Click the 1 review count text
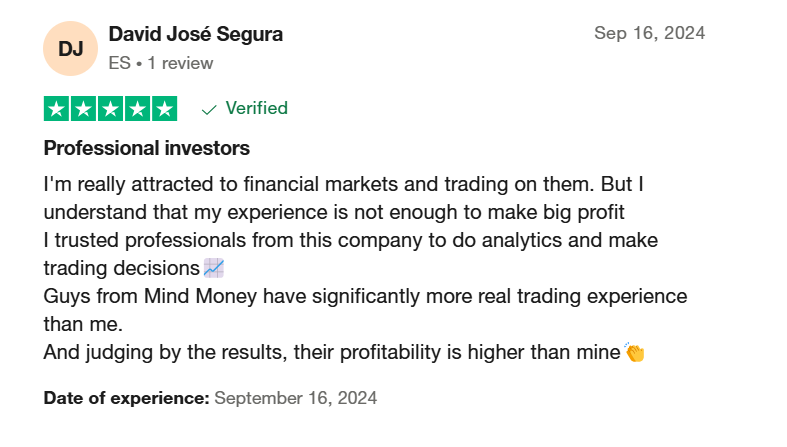787x447 pixels. [x=180, y=63]
